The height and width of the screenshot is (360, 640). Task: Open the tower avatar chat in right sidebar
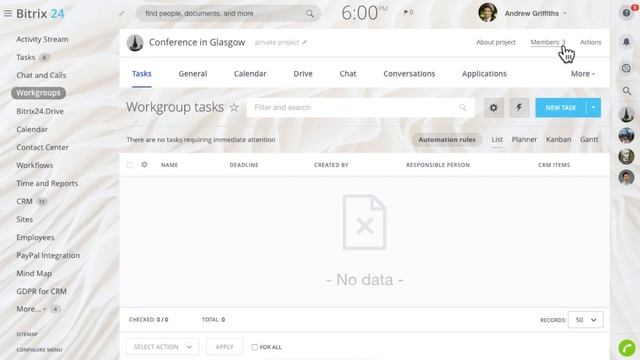626,115
